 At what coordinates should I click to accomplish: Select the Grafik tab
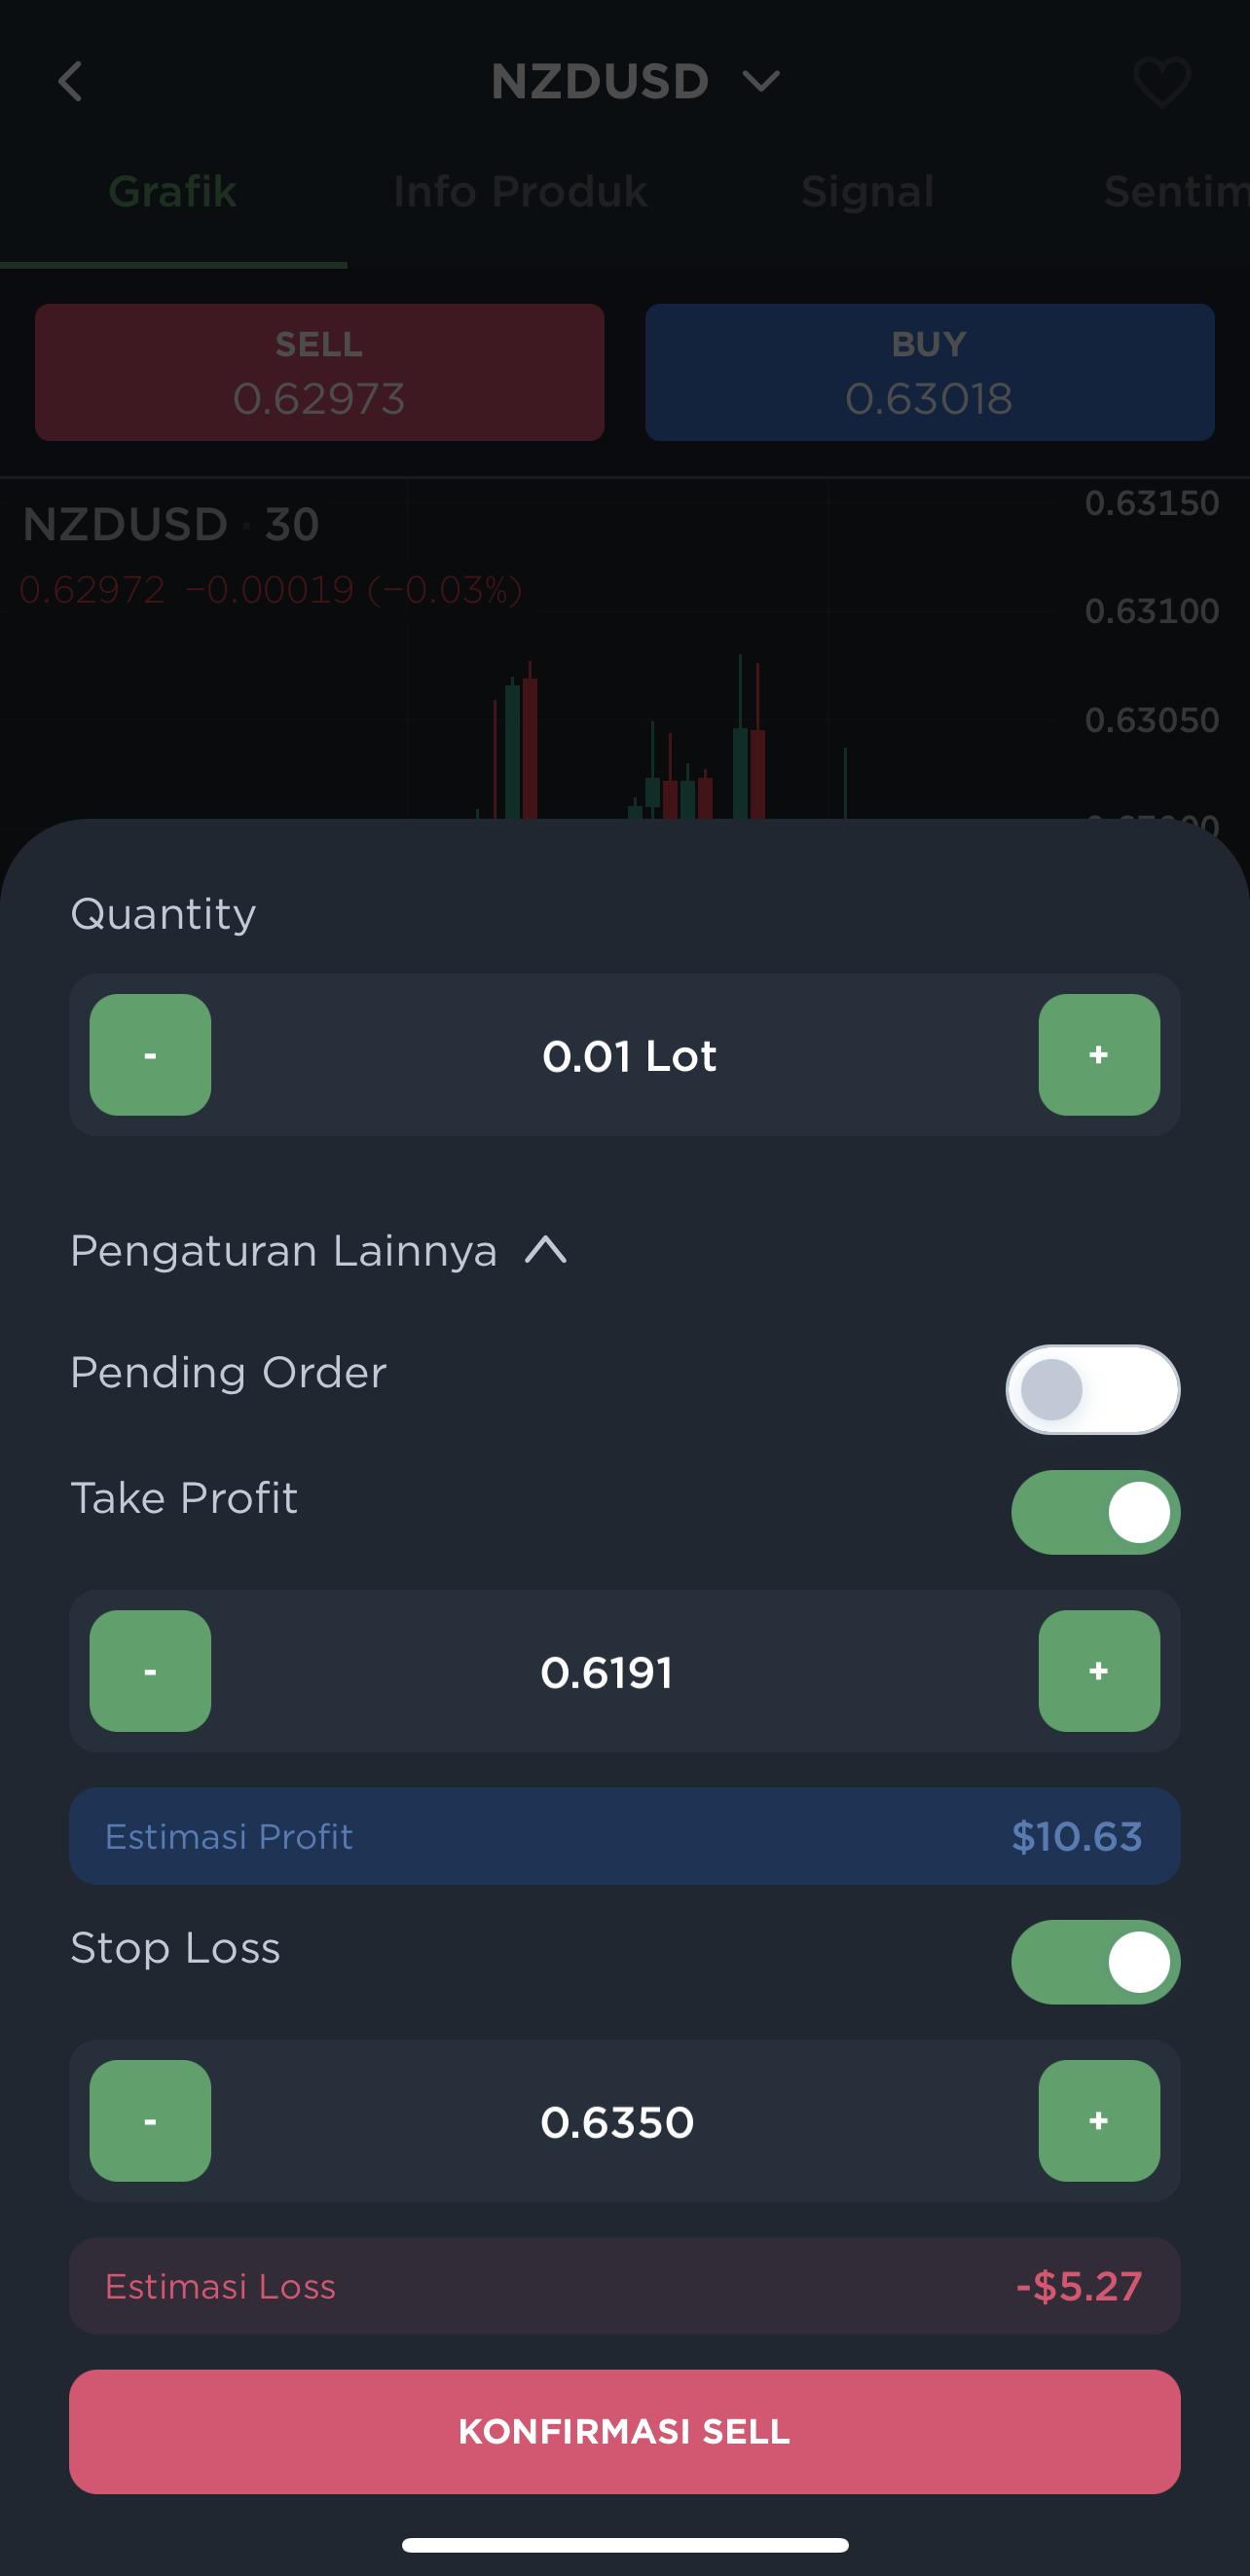pos(172,191)
